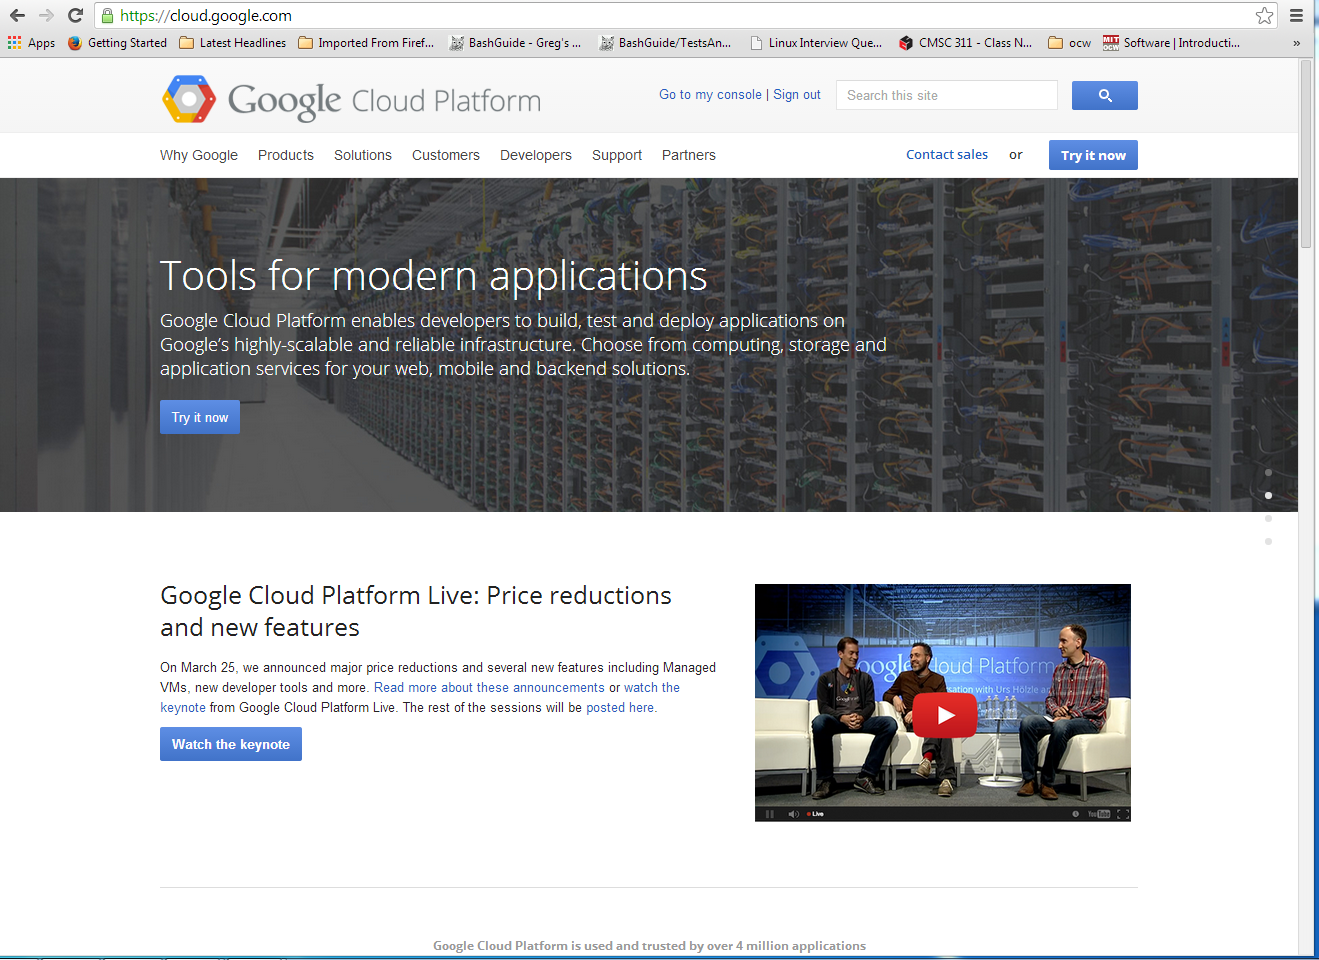Image resolution: width=1319 pixels, height=960 pixels.
Task: Mute the video with the speaker icon
Action: pyautogui.click(x=793, y=814)
